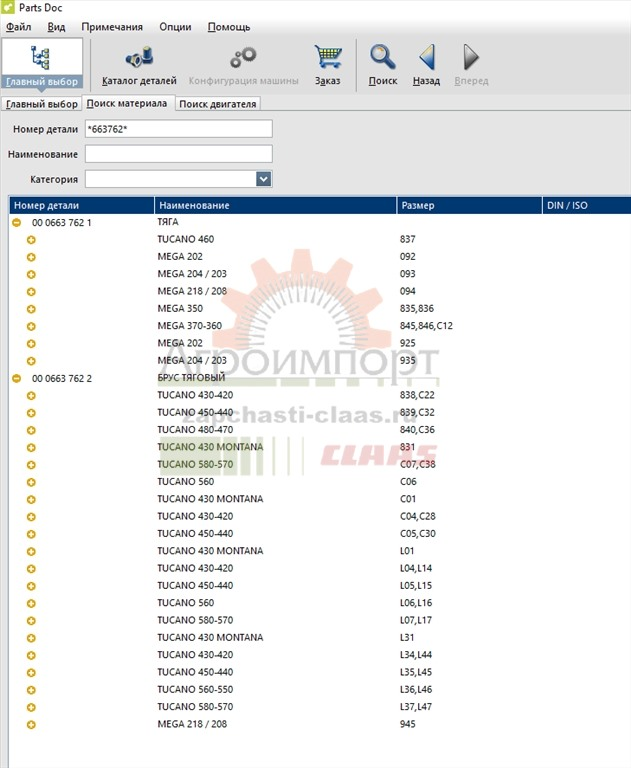631x768 pixels.
Task: Switch to Поиск материала tab
Action: [x=127, y=103]
